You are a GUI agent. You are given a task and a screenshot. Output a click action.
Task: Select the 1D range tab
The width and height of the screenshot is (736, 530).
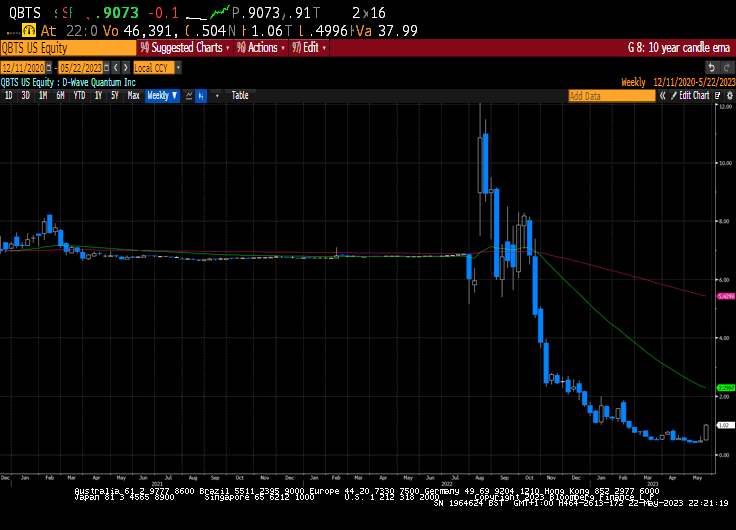point(8,96)
